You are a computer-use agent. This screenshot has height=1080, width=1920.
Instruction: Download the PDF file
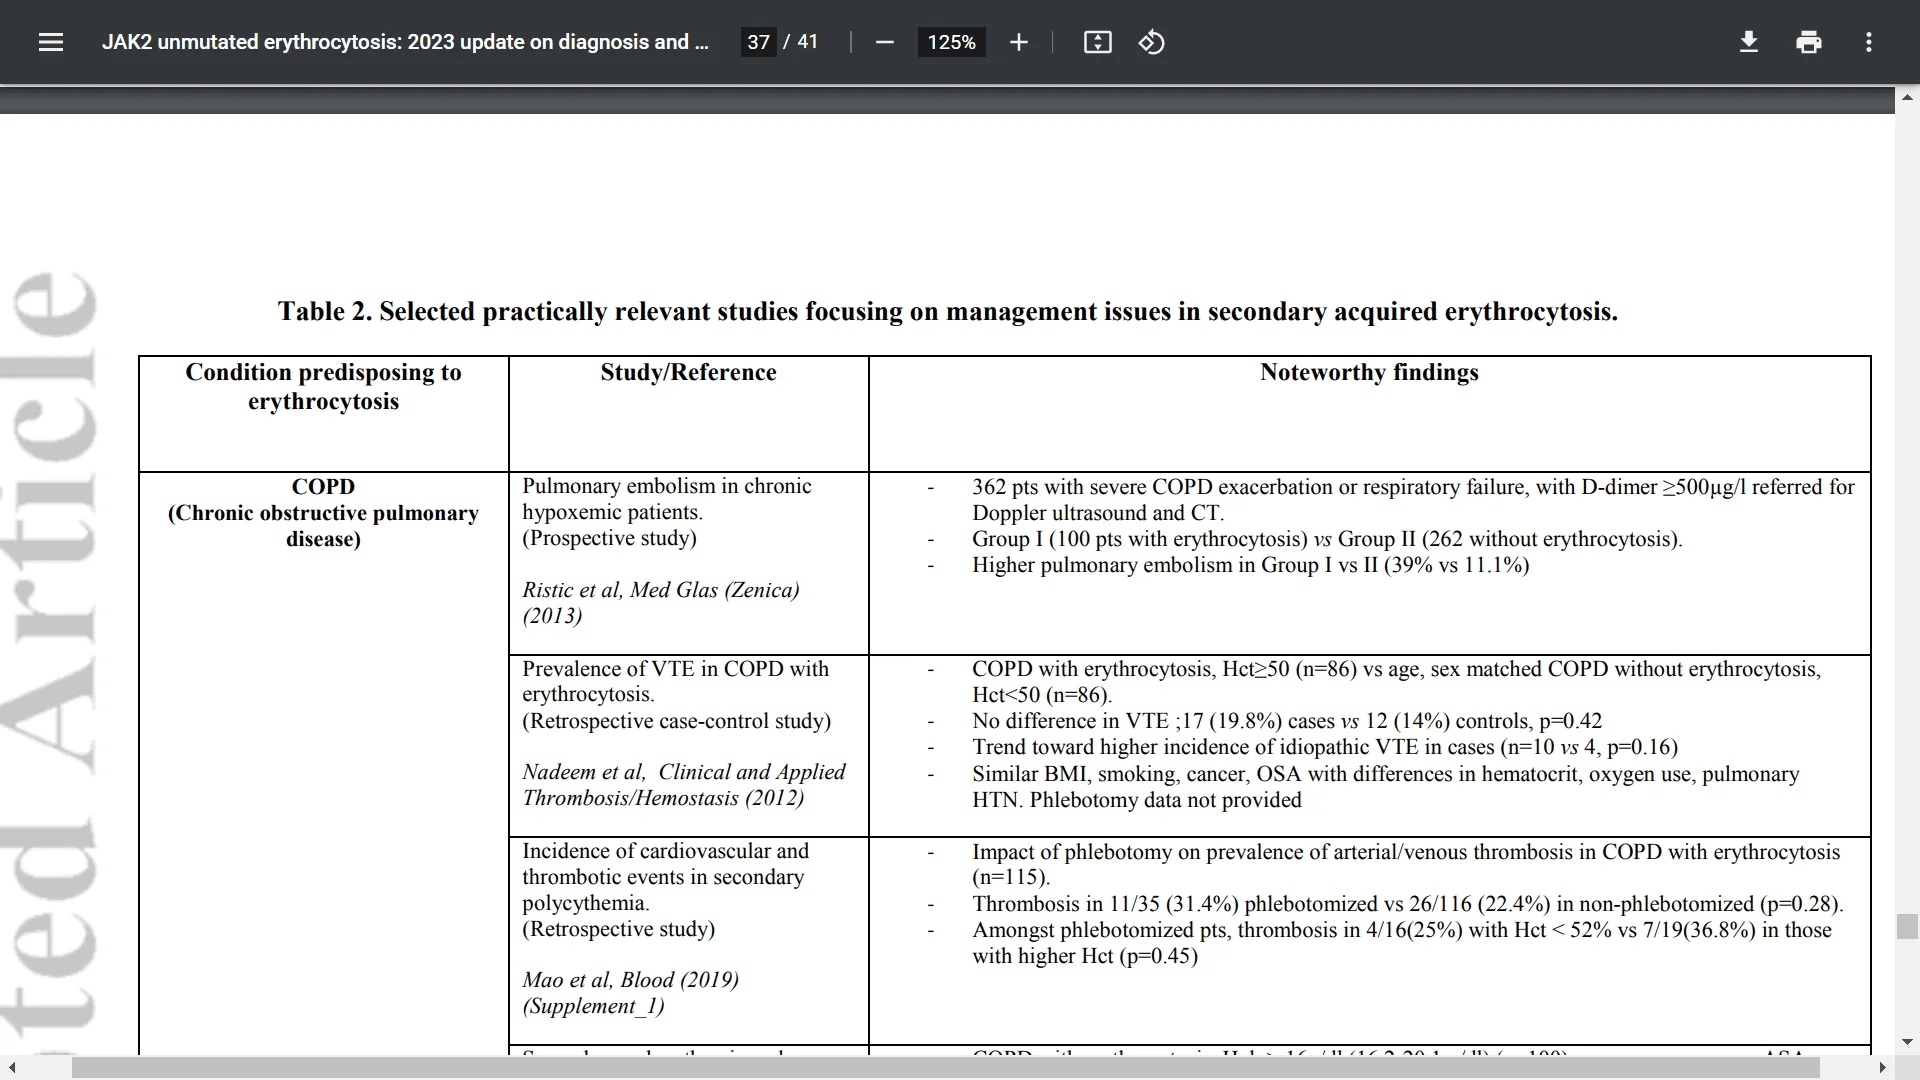point(1748,42)
